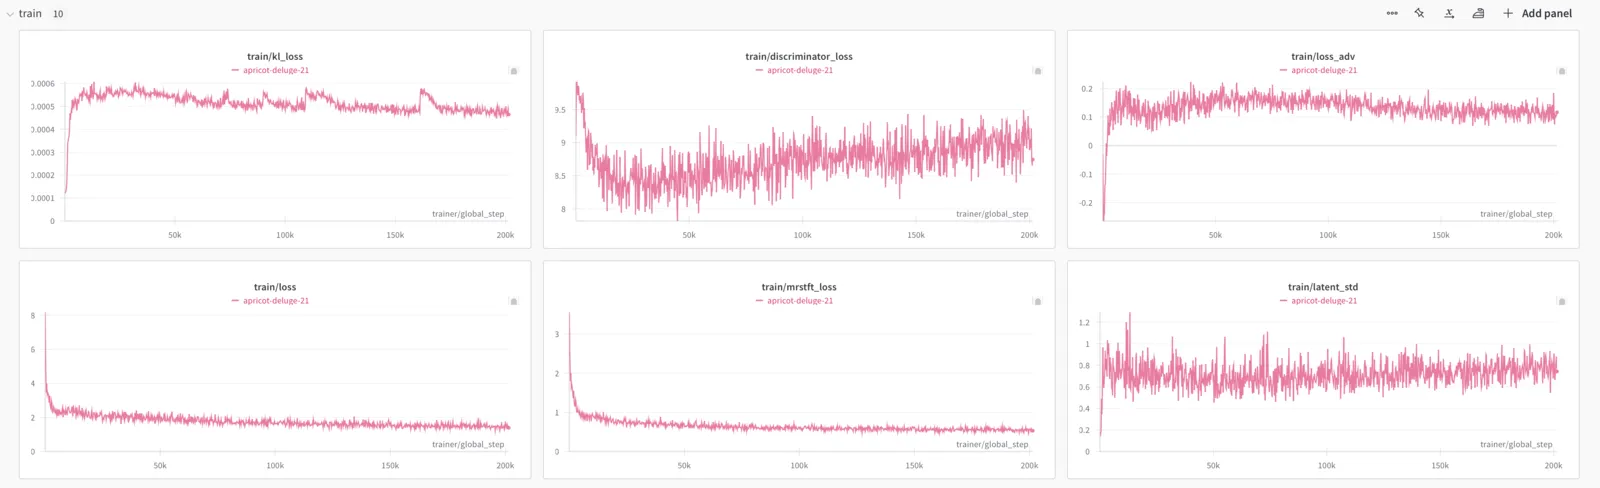Click the train/latent_std chart title
The height and width of the screenshot is (488, 1600).
click(x=1323, y=287)
